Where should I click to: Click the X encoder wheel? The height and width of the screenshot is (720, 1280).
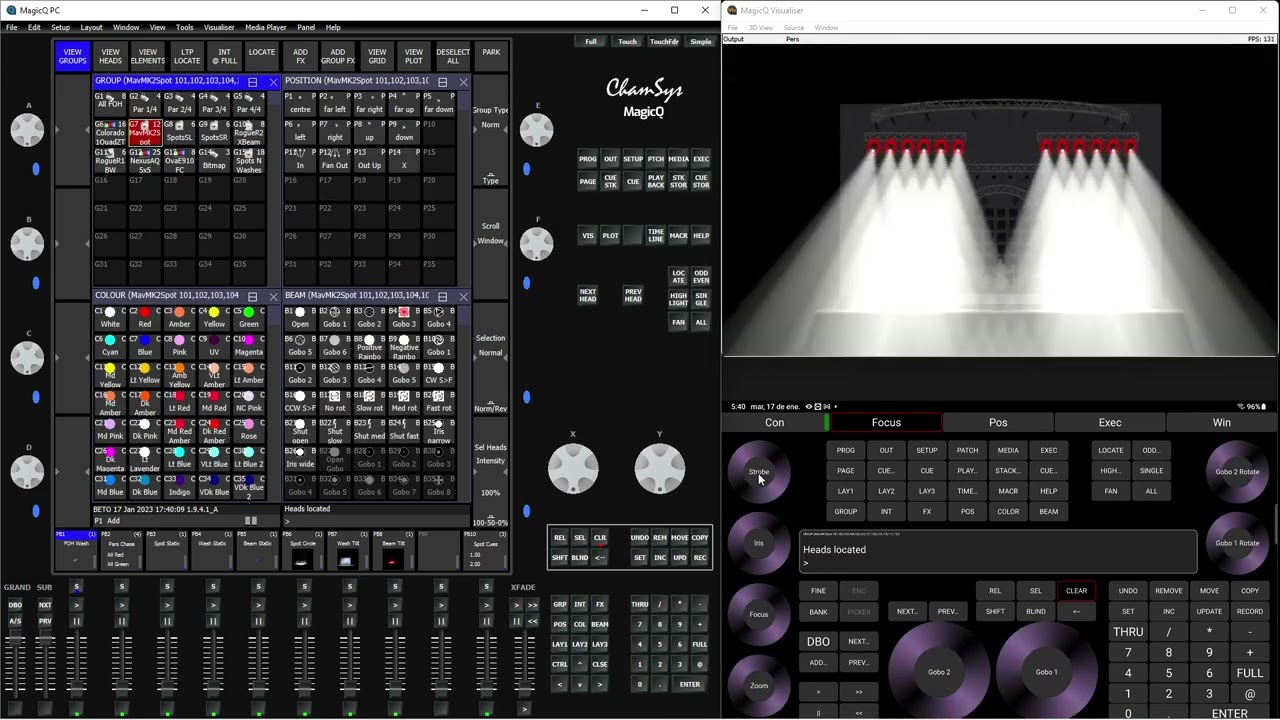[573, 467]
